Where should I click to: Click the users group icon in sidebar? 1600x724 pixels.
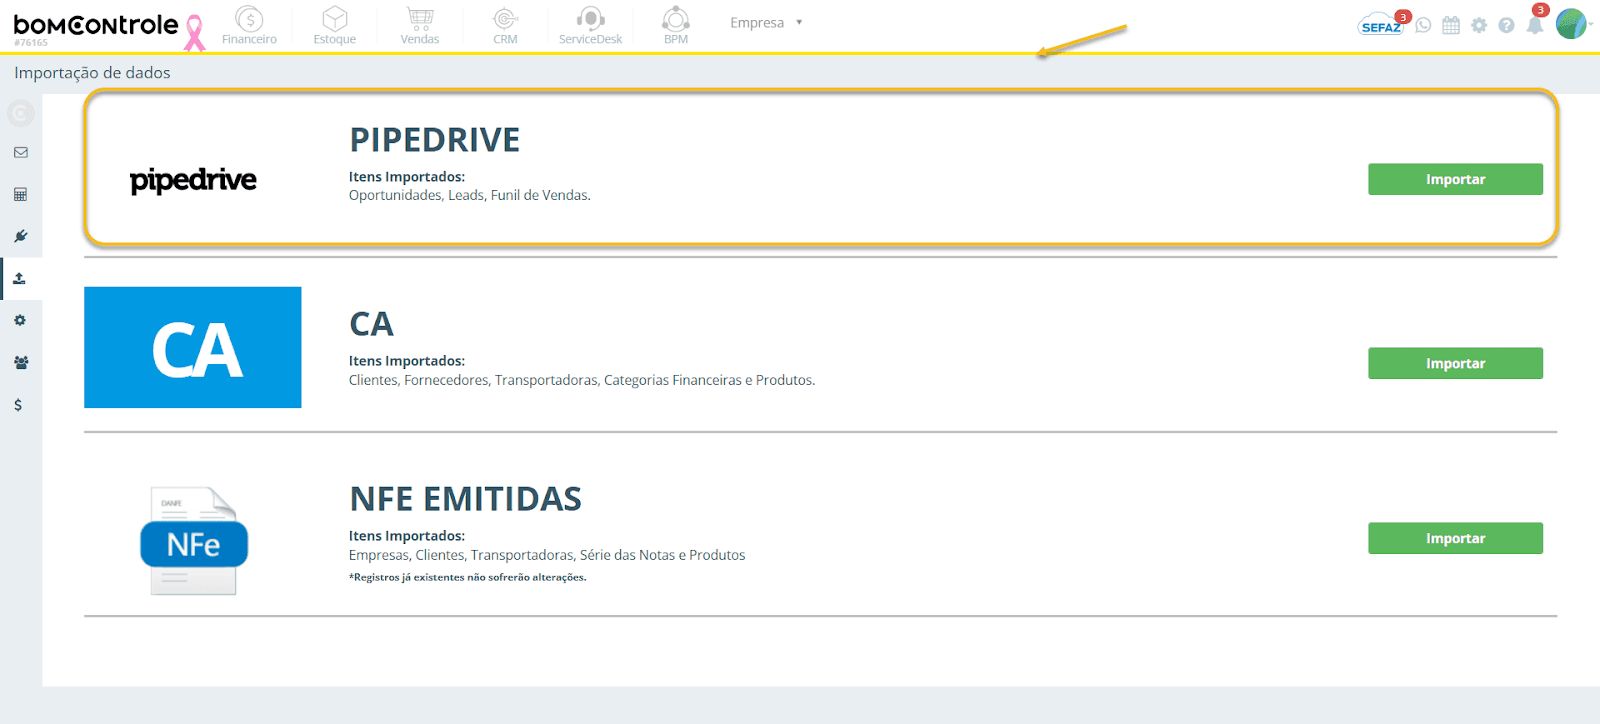[x=21, y=363]
